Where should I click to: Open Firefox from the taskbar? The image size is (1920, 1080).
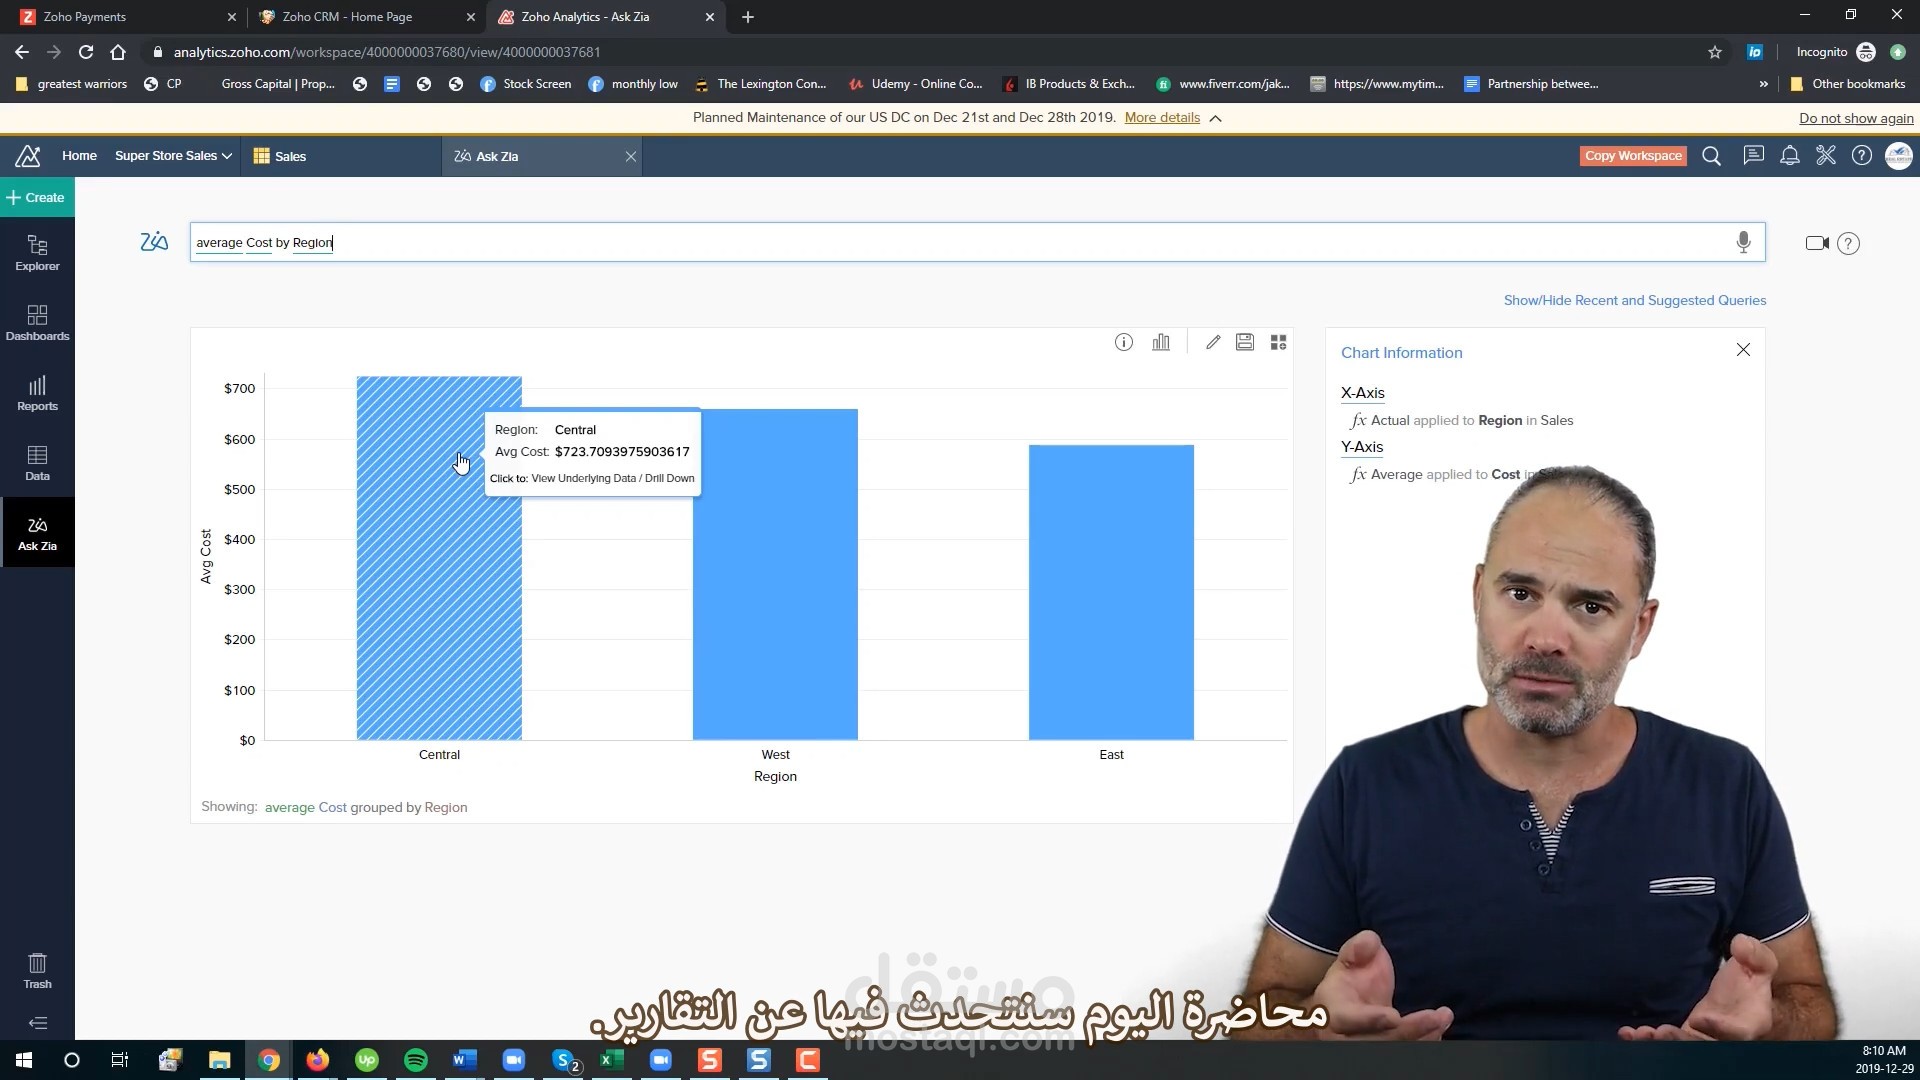(x=318, y=1060)
